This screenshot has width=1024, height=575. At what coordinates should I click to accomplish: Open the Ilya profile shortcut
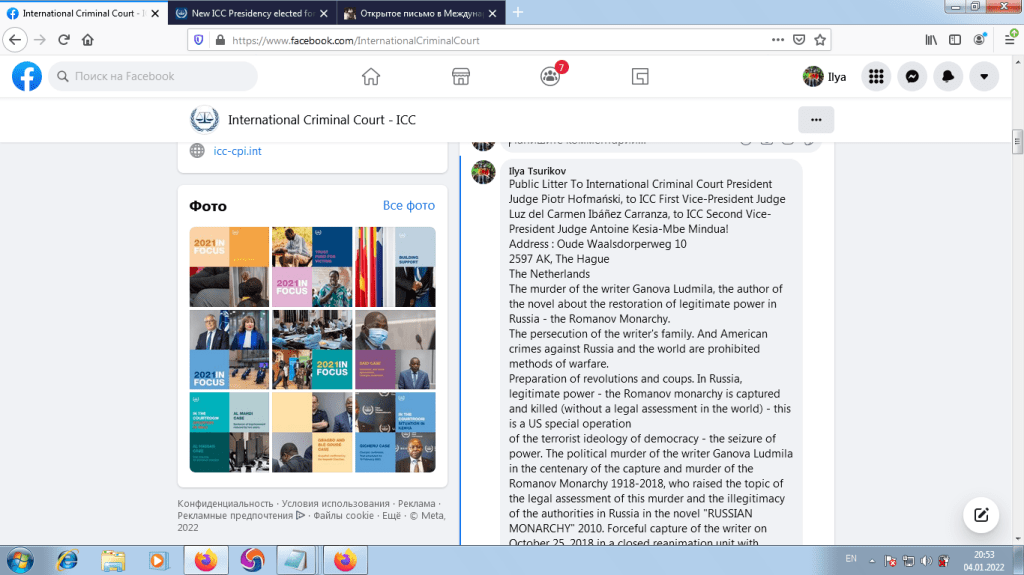coord(825,76)
